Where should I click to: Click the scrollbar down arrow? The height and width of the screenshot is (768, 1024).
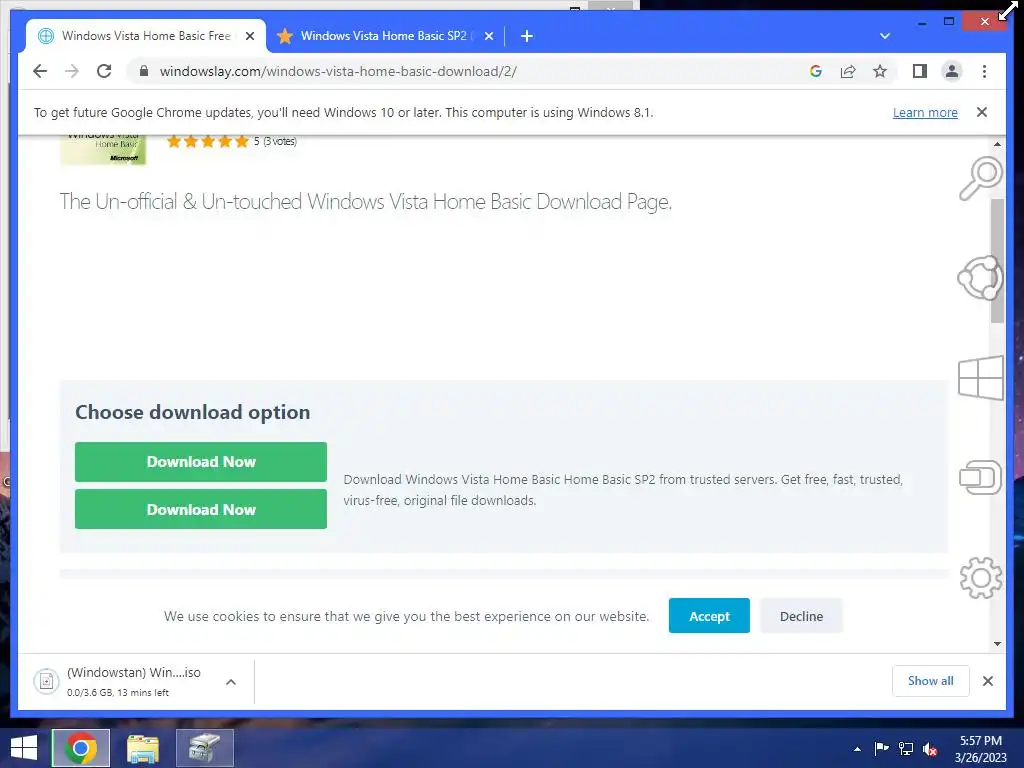click(997, 643)
